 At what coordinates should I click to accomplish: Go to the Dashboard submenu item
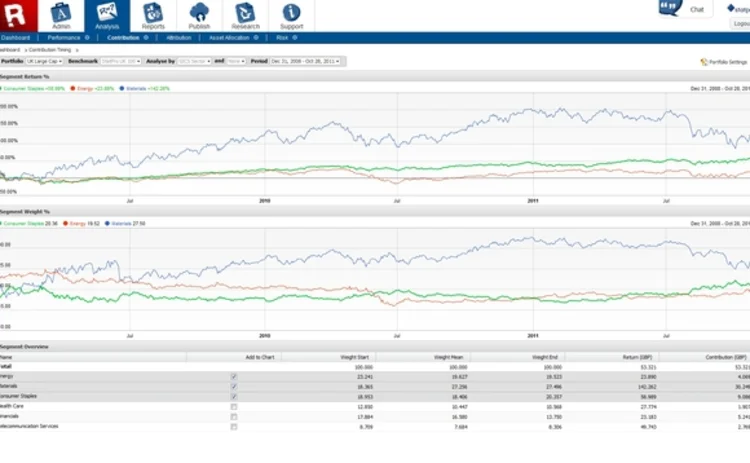15,38
